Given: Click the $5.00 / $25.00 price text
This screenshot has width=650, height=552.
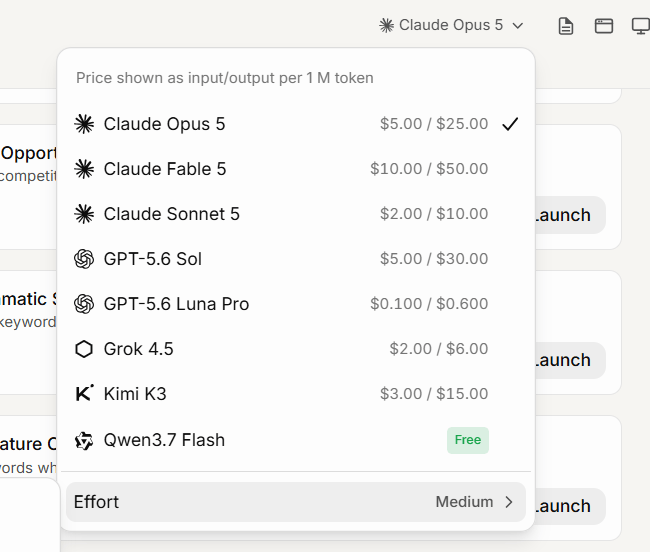Looking at the screenshot, I should tap(434, 124).
